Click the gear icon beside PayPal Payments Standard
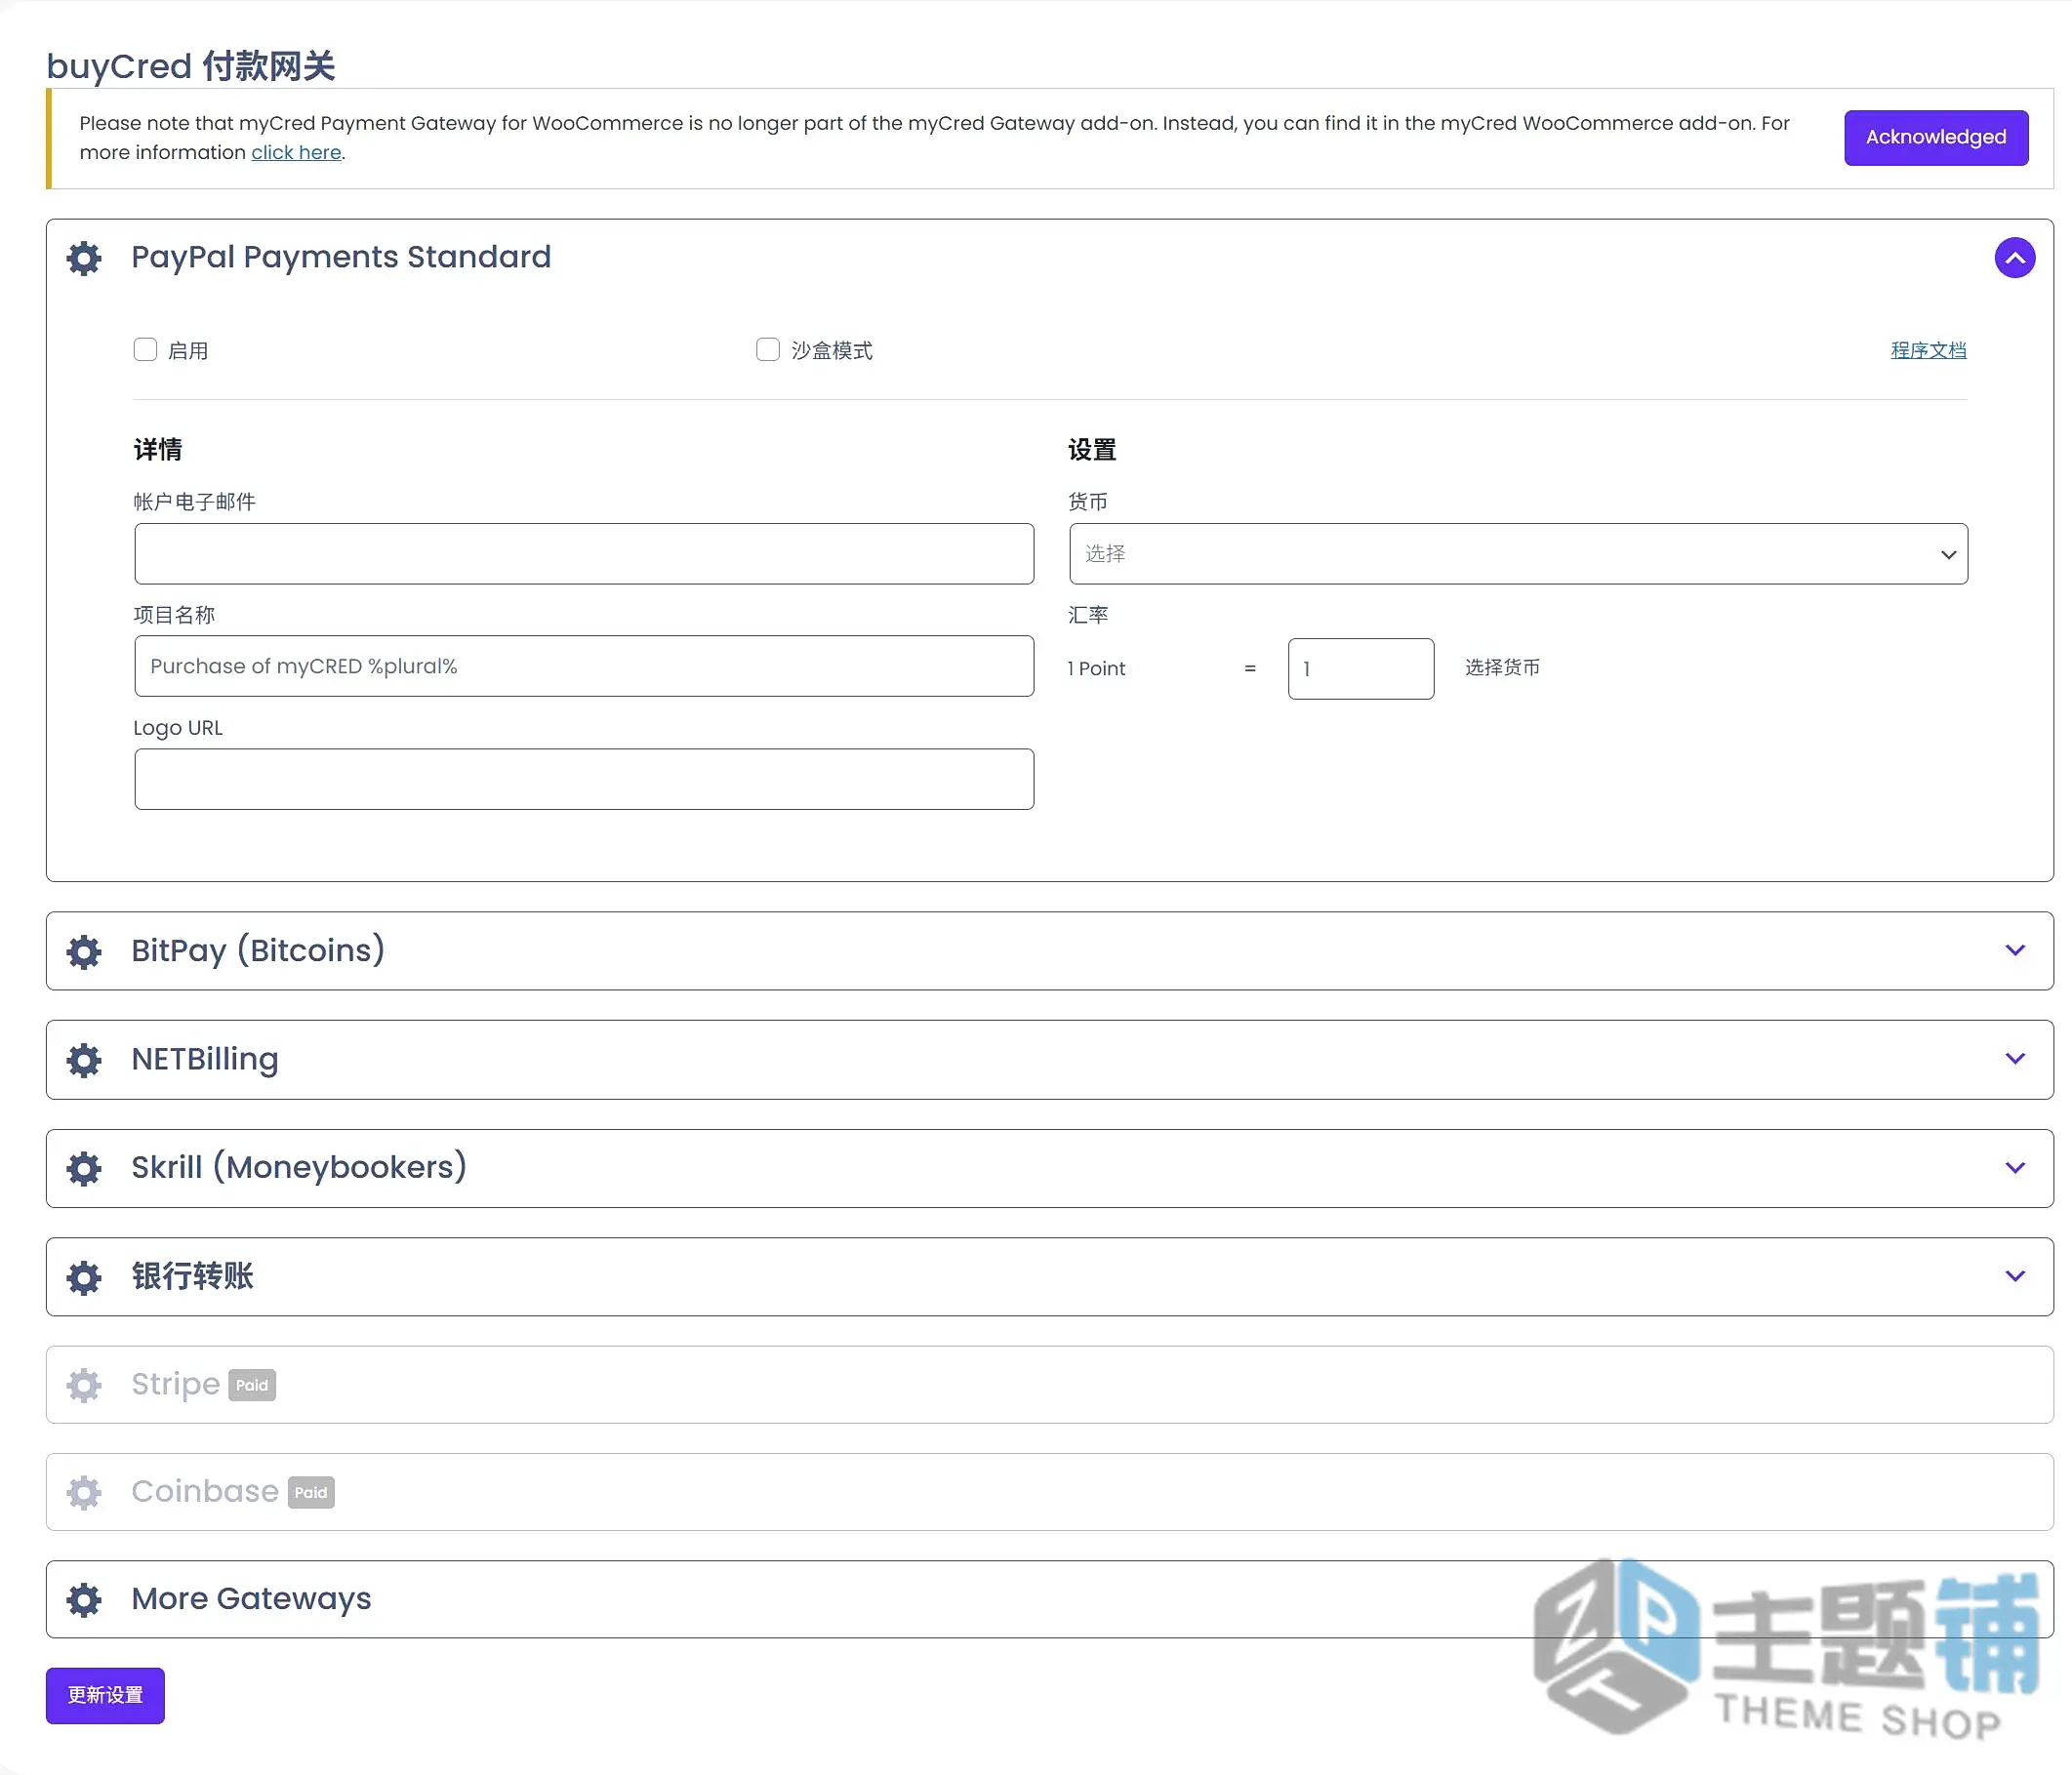 [x=84, y=258]
